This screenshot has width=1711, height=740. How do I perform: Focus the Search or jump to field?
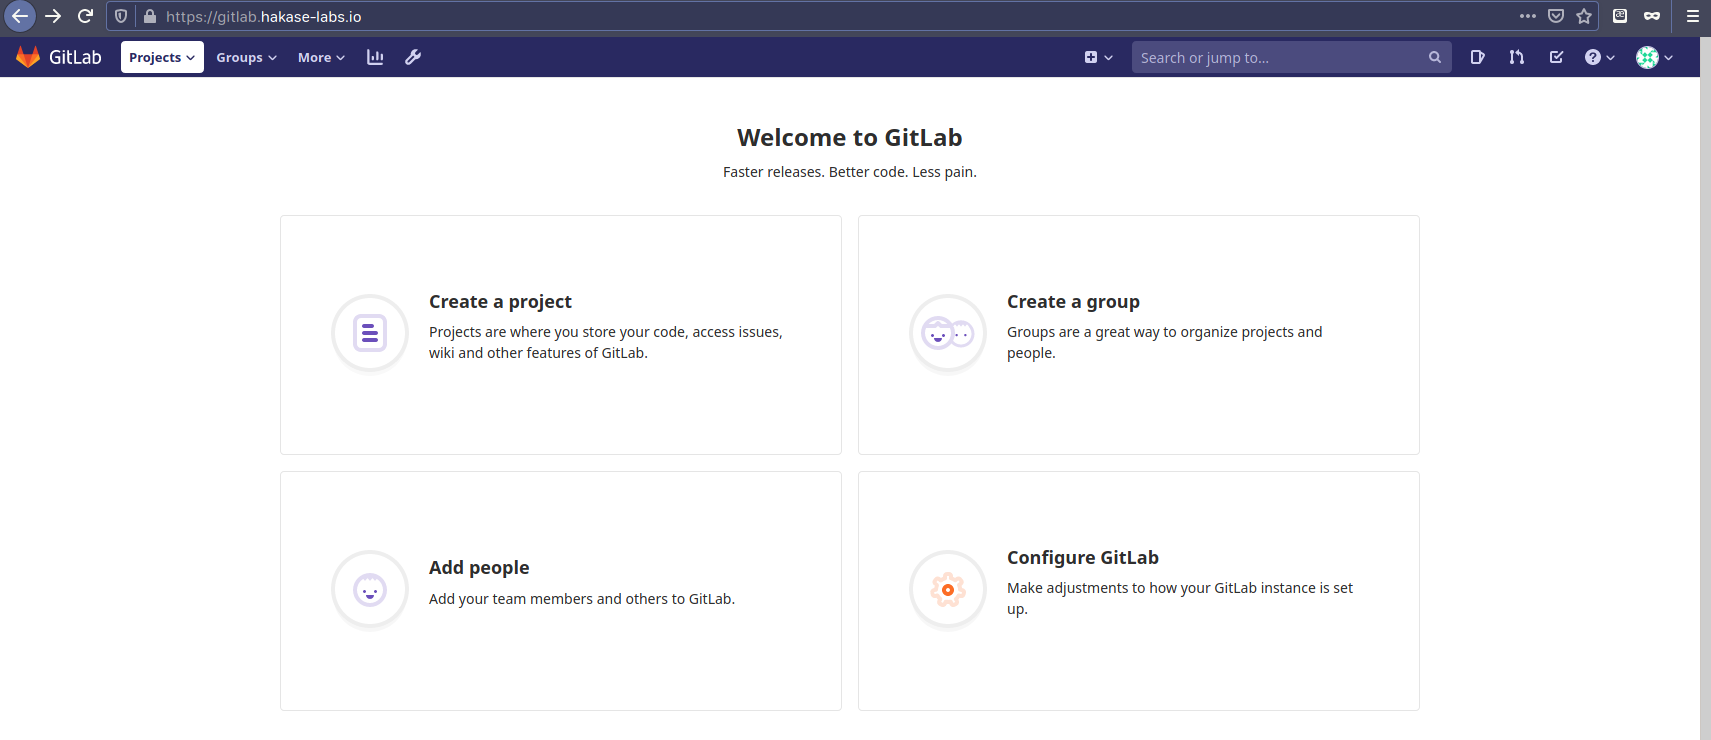pyautogui.click(x=1291, y=57)
